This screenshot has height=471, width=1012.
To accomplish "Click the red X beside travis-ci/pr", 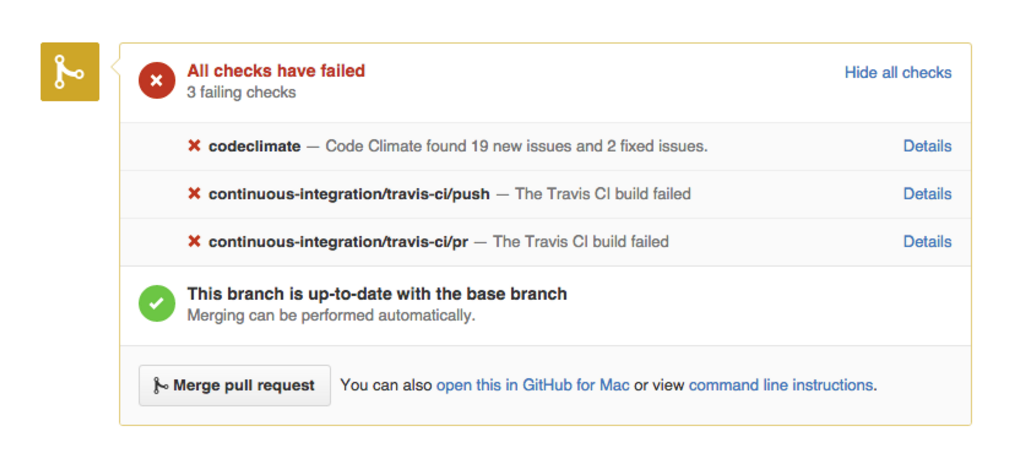I will (x=194, y=241).
